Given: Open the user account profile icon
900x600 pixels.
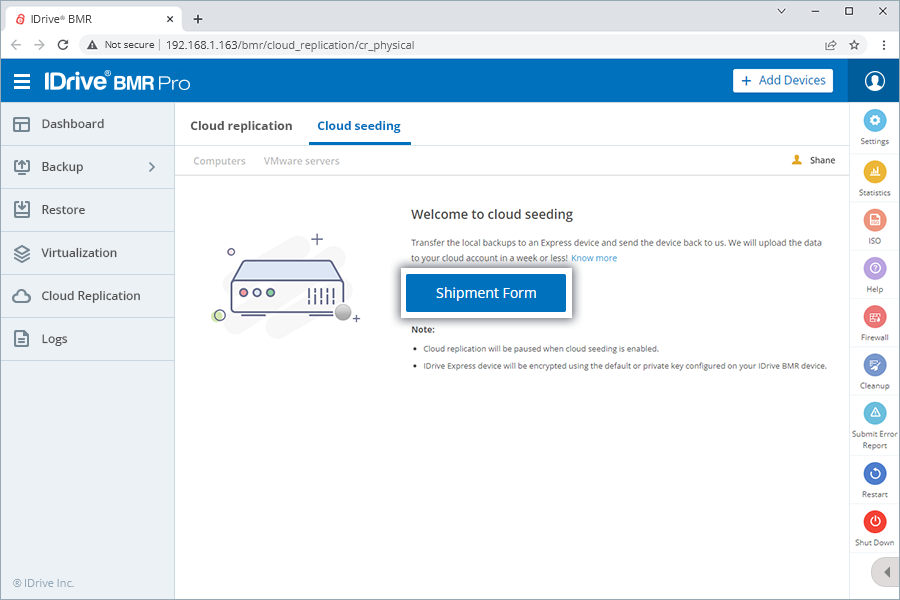Looking at the screenshot, I should 874,82.
